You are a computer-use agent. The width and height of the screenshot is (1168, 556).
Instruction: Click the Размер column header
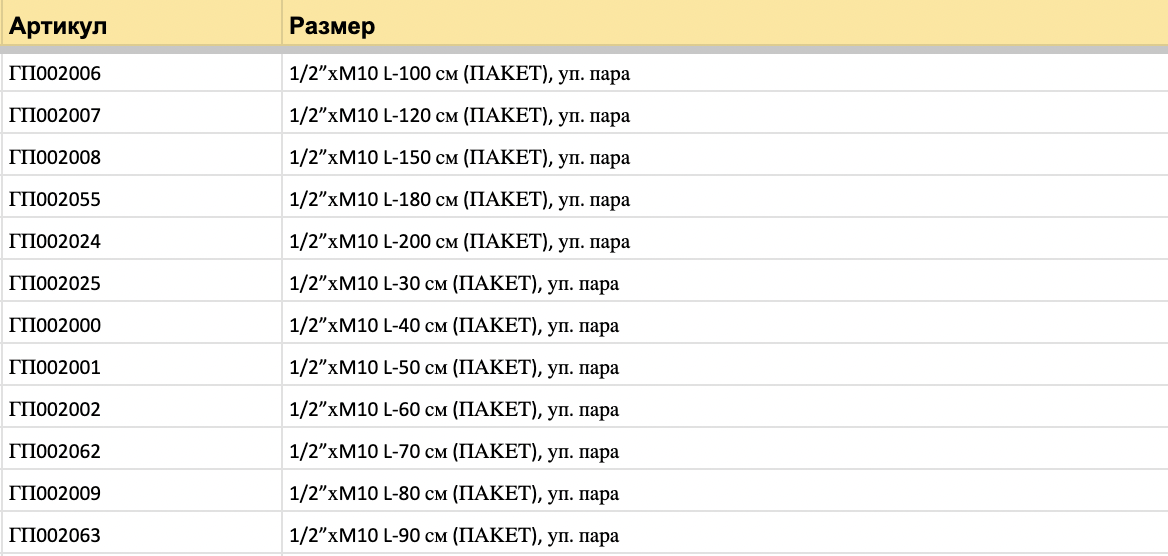[332, 26]
